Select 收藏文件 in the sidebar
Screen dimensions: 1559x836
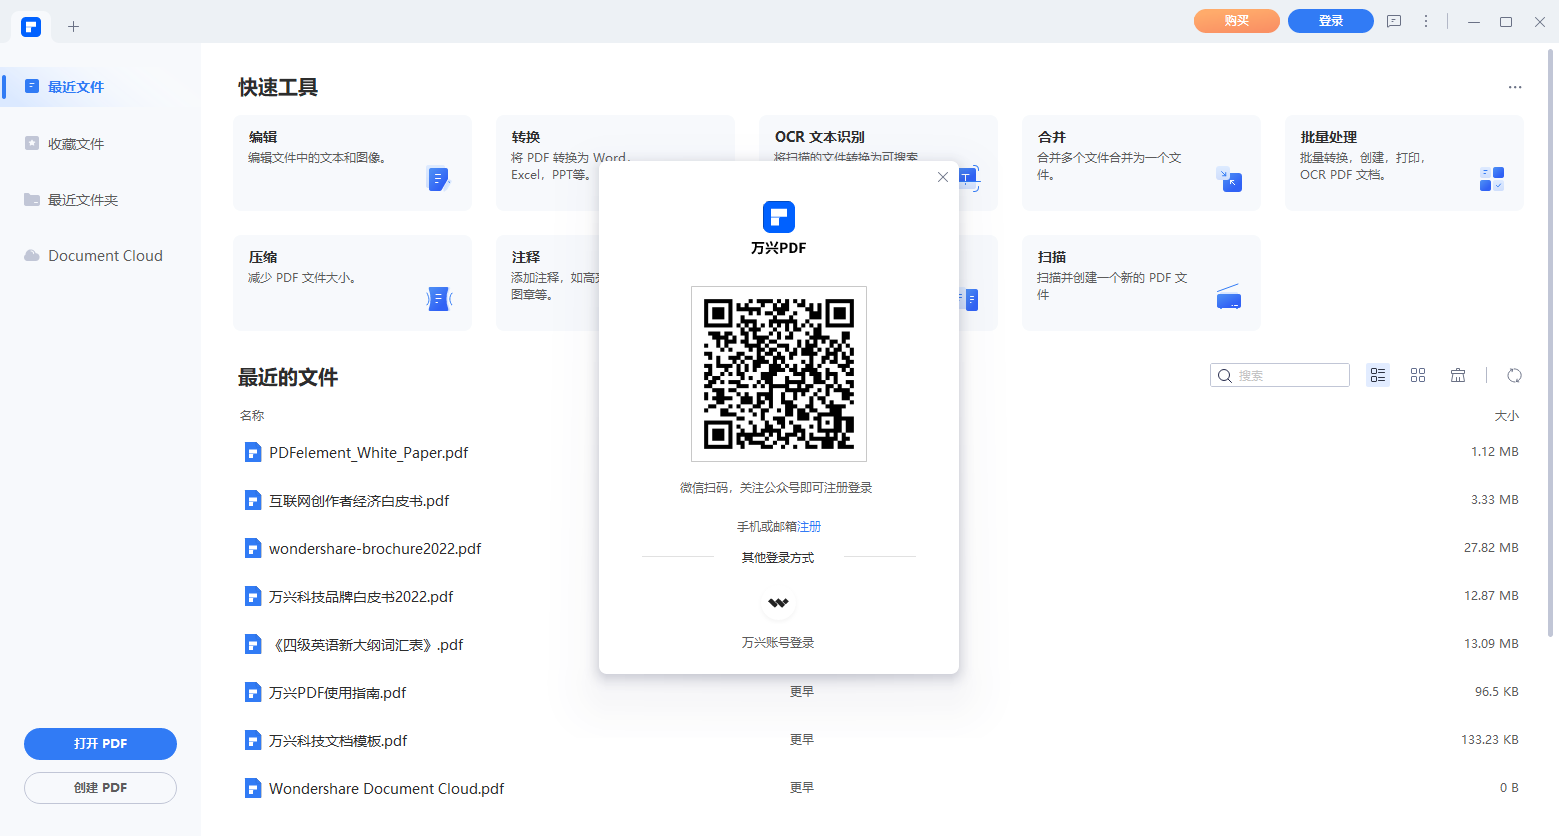[76, 144]
